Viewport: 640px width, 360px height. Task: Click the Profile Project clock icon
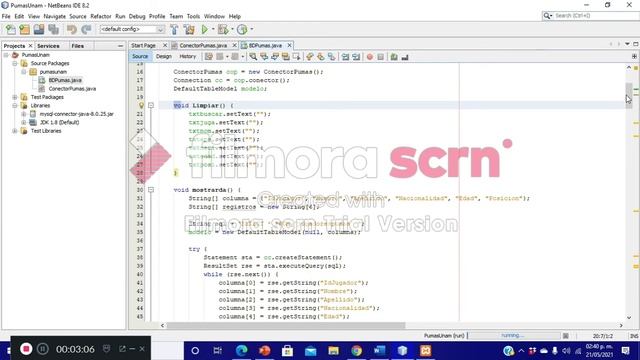click(x=242, y=29)
